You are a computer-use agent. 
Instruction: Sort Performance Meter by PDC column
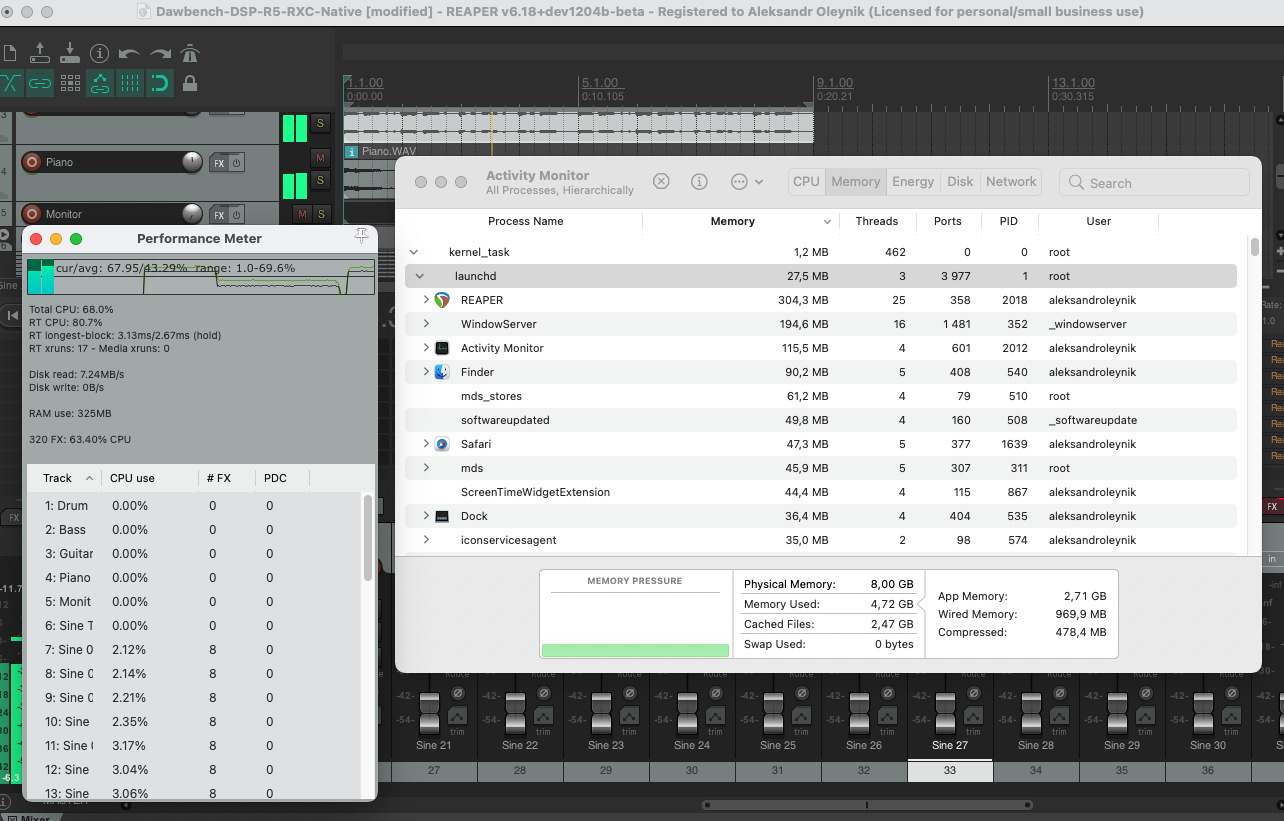click(x=282, y=478)
